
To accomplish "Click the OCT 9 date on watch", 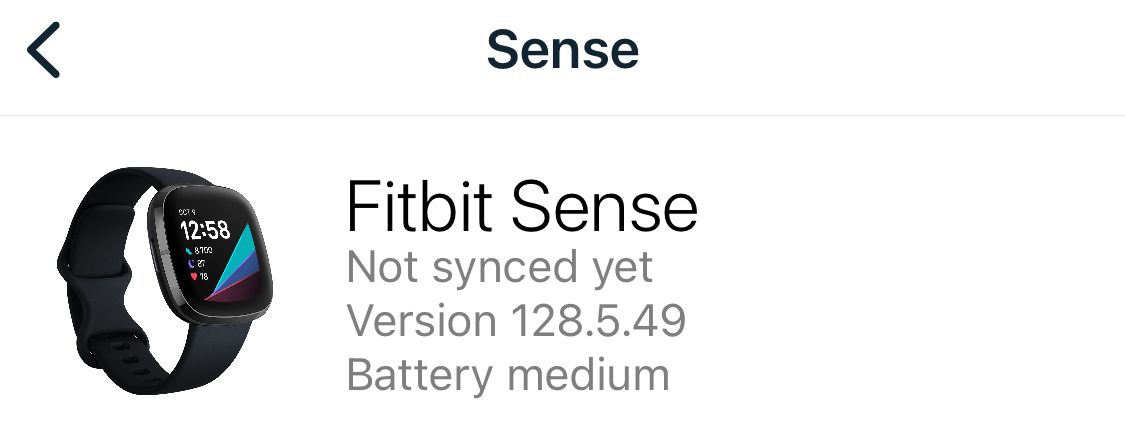I will (x=187, y=212).
